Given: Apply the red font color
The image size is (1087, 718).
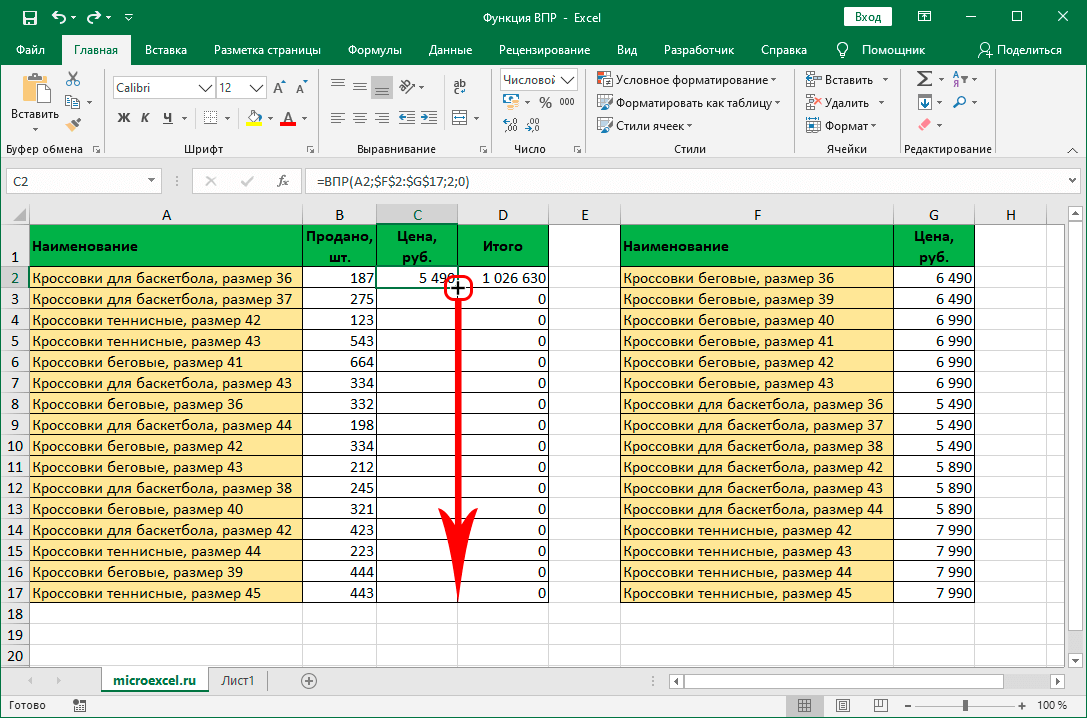Looking at the screenshot, I should pyautogui.click(x=288, y=119).
